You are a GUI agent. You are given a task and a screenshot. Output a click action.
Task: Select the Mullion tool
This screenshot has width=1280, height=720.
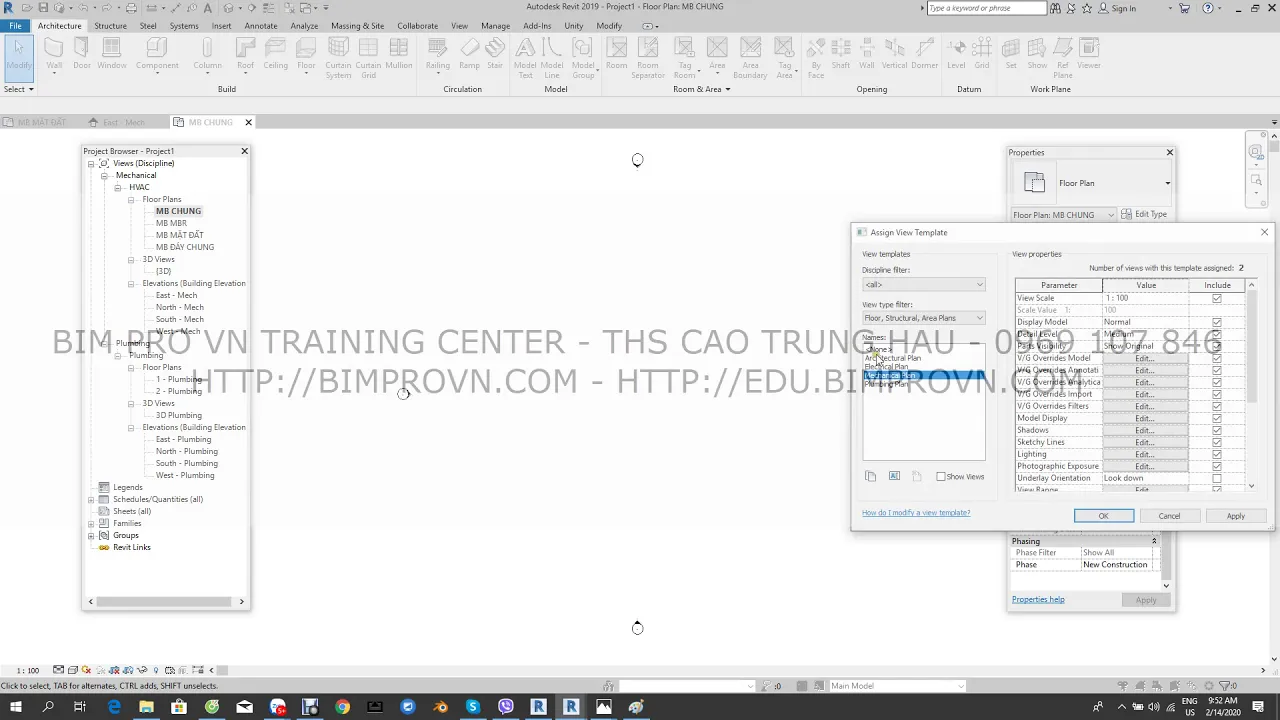pyautogui.click(x=399, y=54)
